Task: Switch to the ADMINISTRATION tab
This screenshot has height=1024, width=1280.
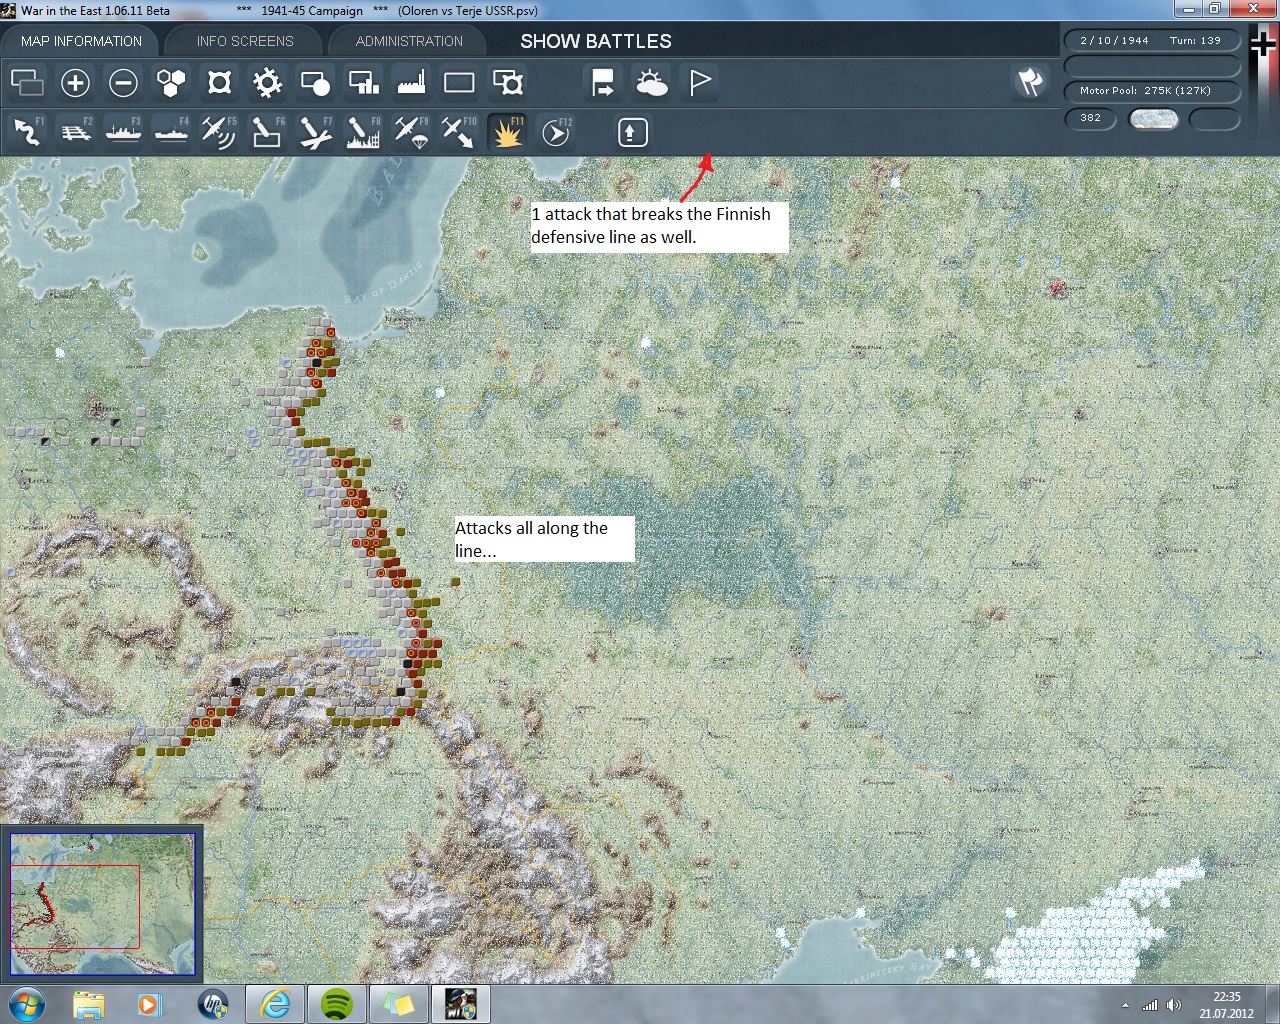Action: (409, 41)
